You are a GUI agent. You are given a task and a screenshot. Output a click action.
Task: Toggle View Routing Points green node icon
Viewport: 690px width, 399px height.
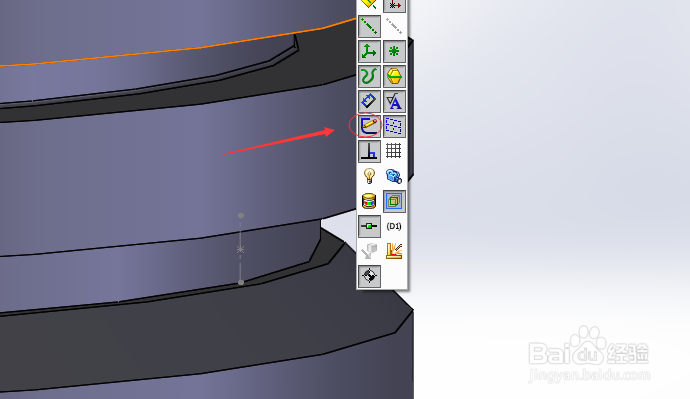pos(369,226)
